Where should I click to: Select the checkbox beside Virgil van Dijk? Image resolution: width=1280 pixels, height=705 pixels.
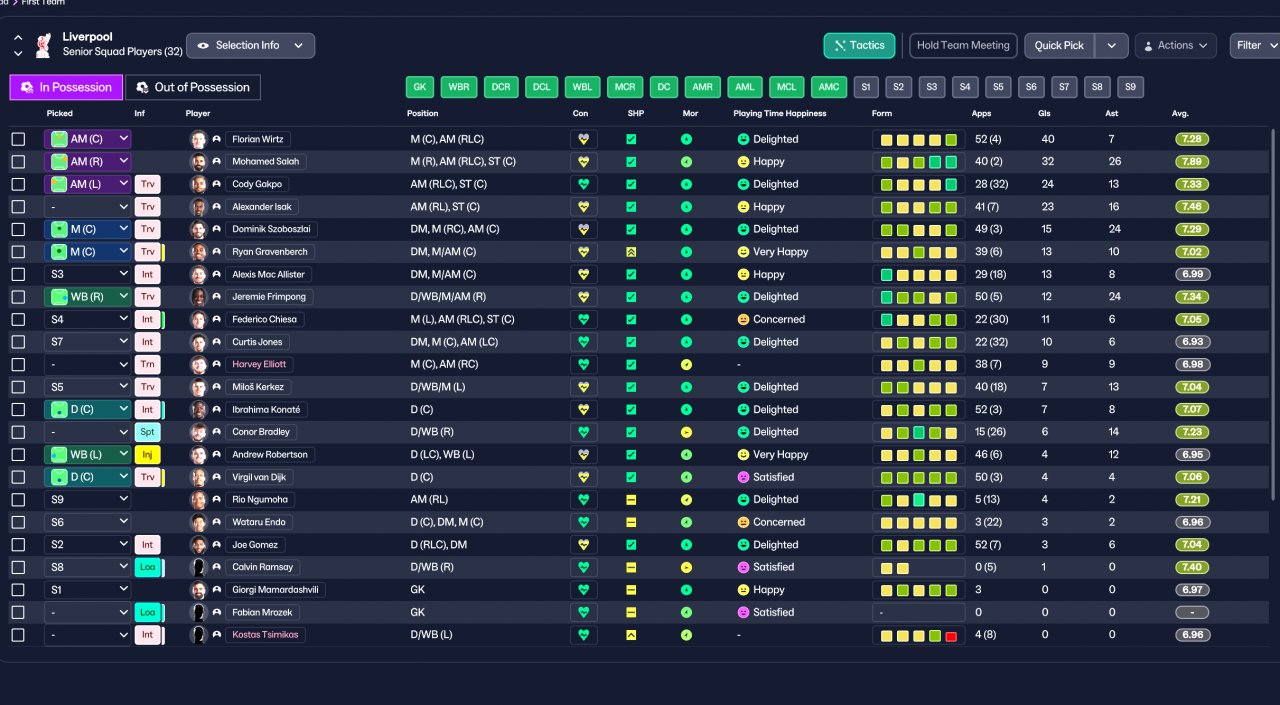(x=18, y=477)
